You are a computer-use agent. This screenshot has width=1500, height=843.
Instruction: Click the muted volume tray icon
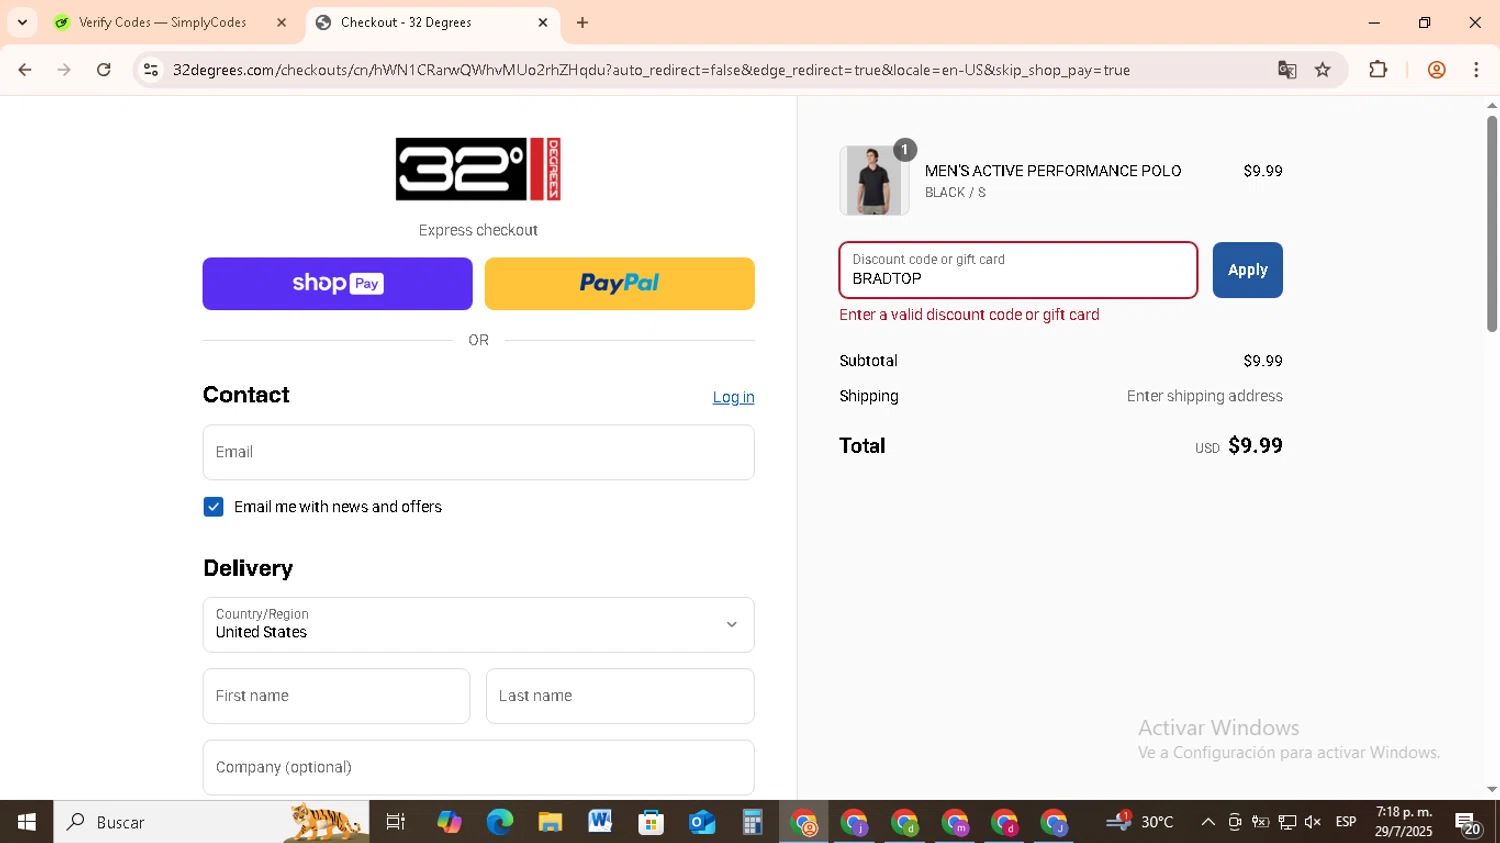1313,822
